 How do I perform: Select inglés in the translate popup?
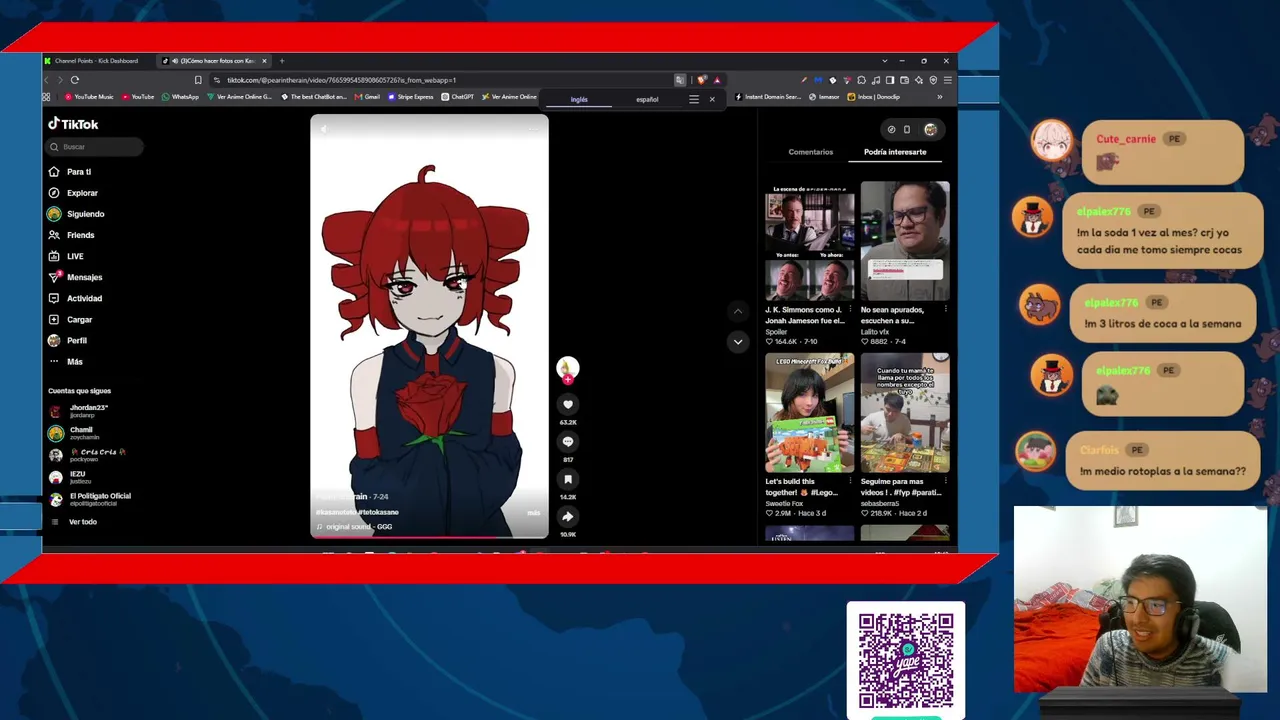tap(579, 100)
